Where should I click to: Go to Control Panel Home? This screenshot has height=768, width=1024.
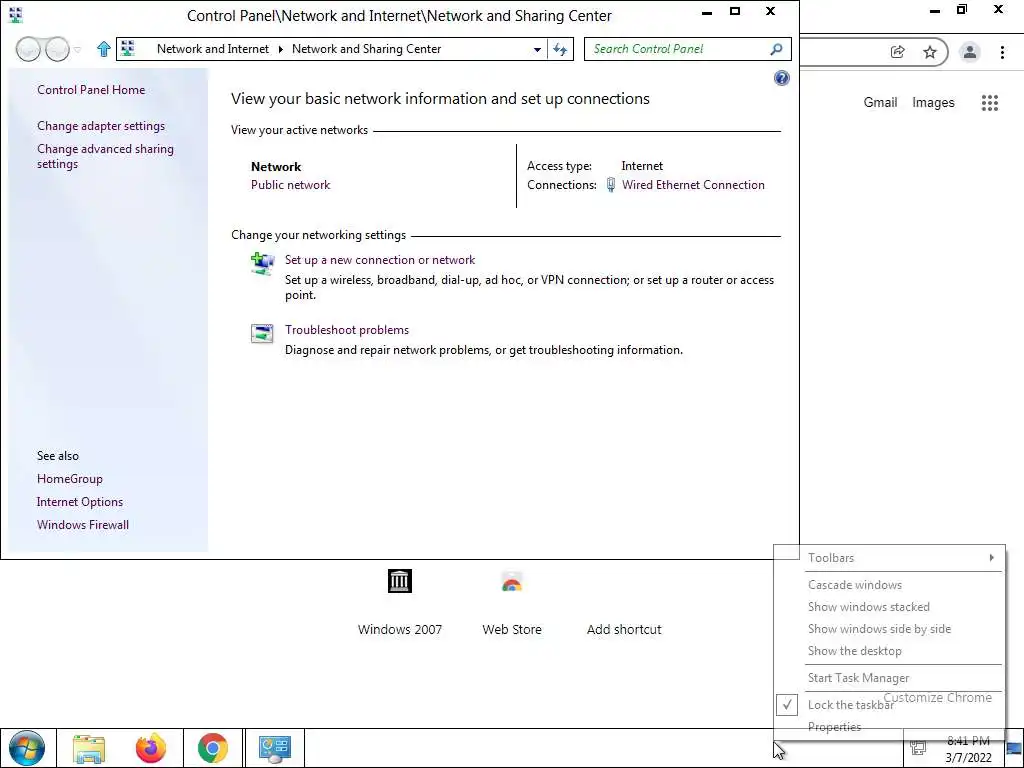(x=91, y=90)
